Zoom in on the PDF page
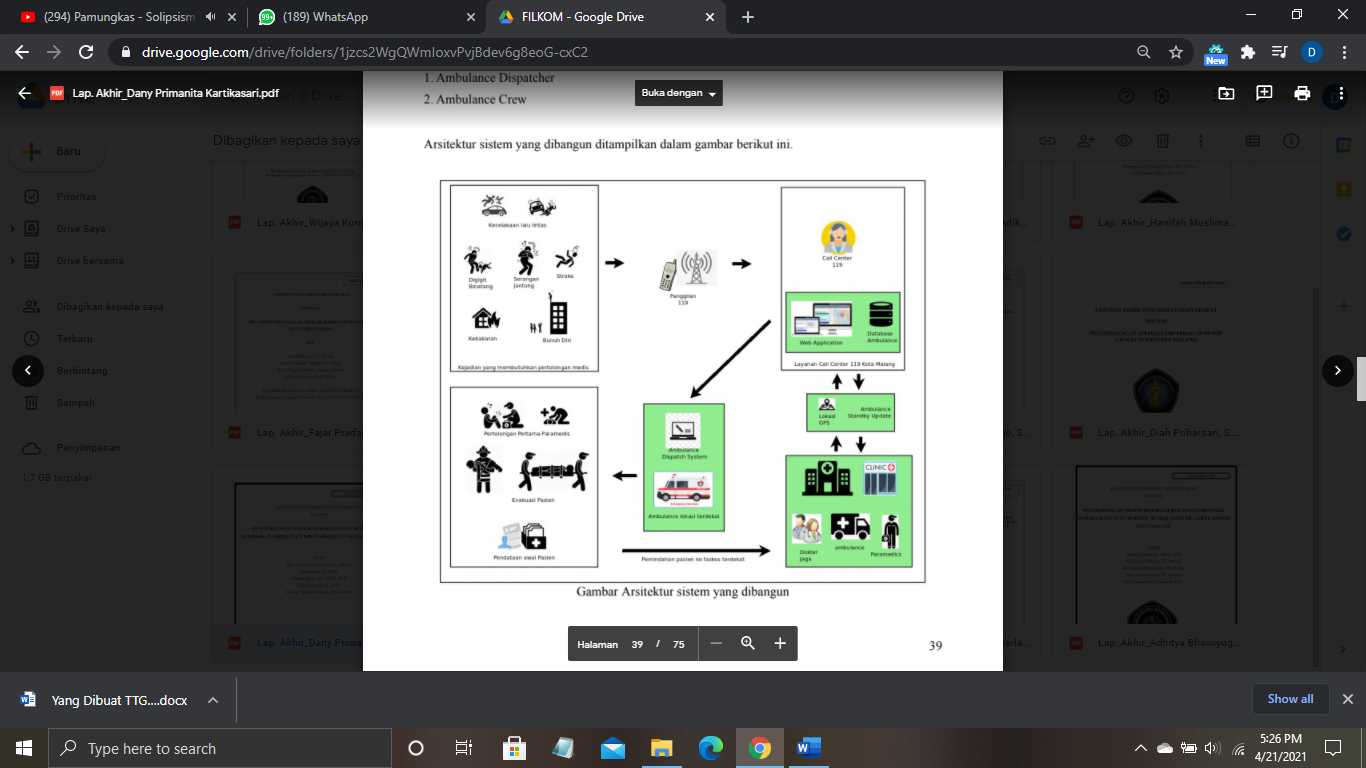This screenshot has width=1366, height=768. click(780, 644)
